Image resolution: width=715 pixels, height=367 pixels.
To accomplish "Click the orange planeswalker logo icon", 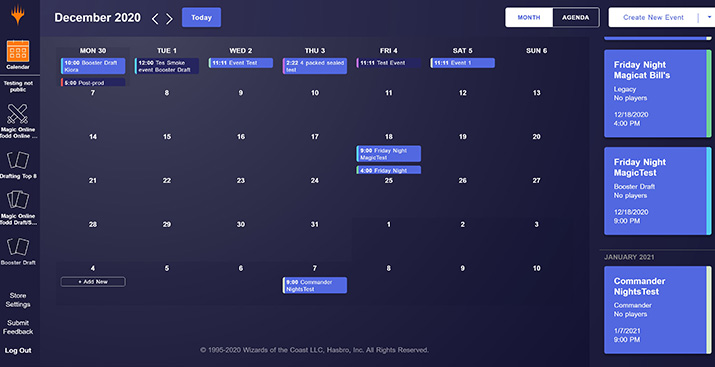I will coord(18,16).
